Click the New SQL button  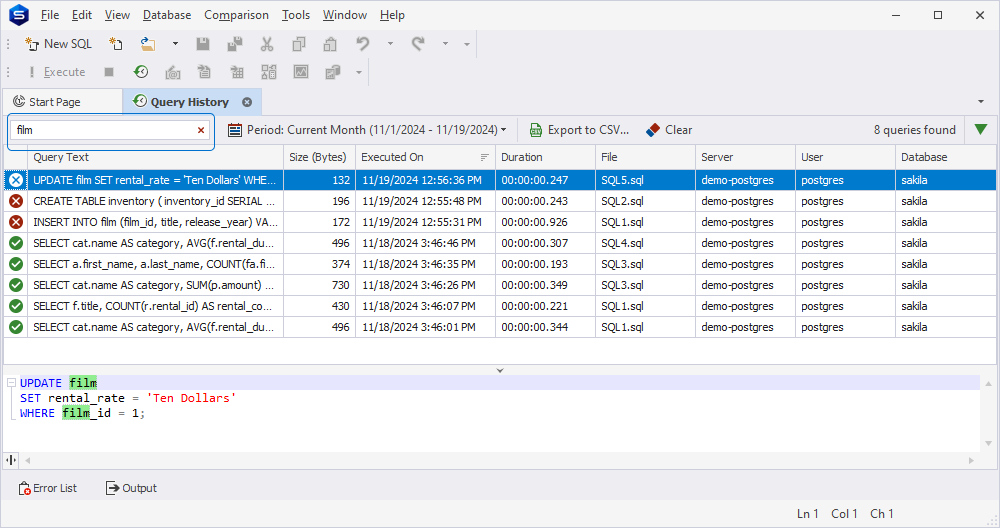[x=58, y=44]
